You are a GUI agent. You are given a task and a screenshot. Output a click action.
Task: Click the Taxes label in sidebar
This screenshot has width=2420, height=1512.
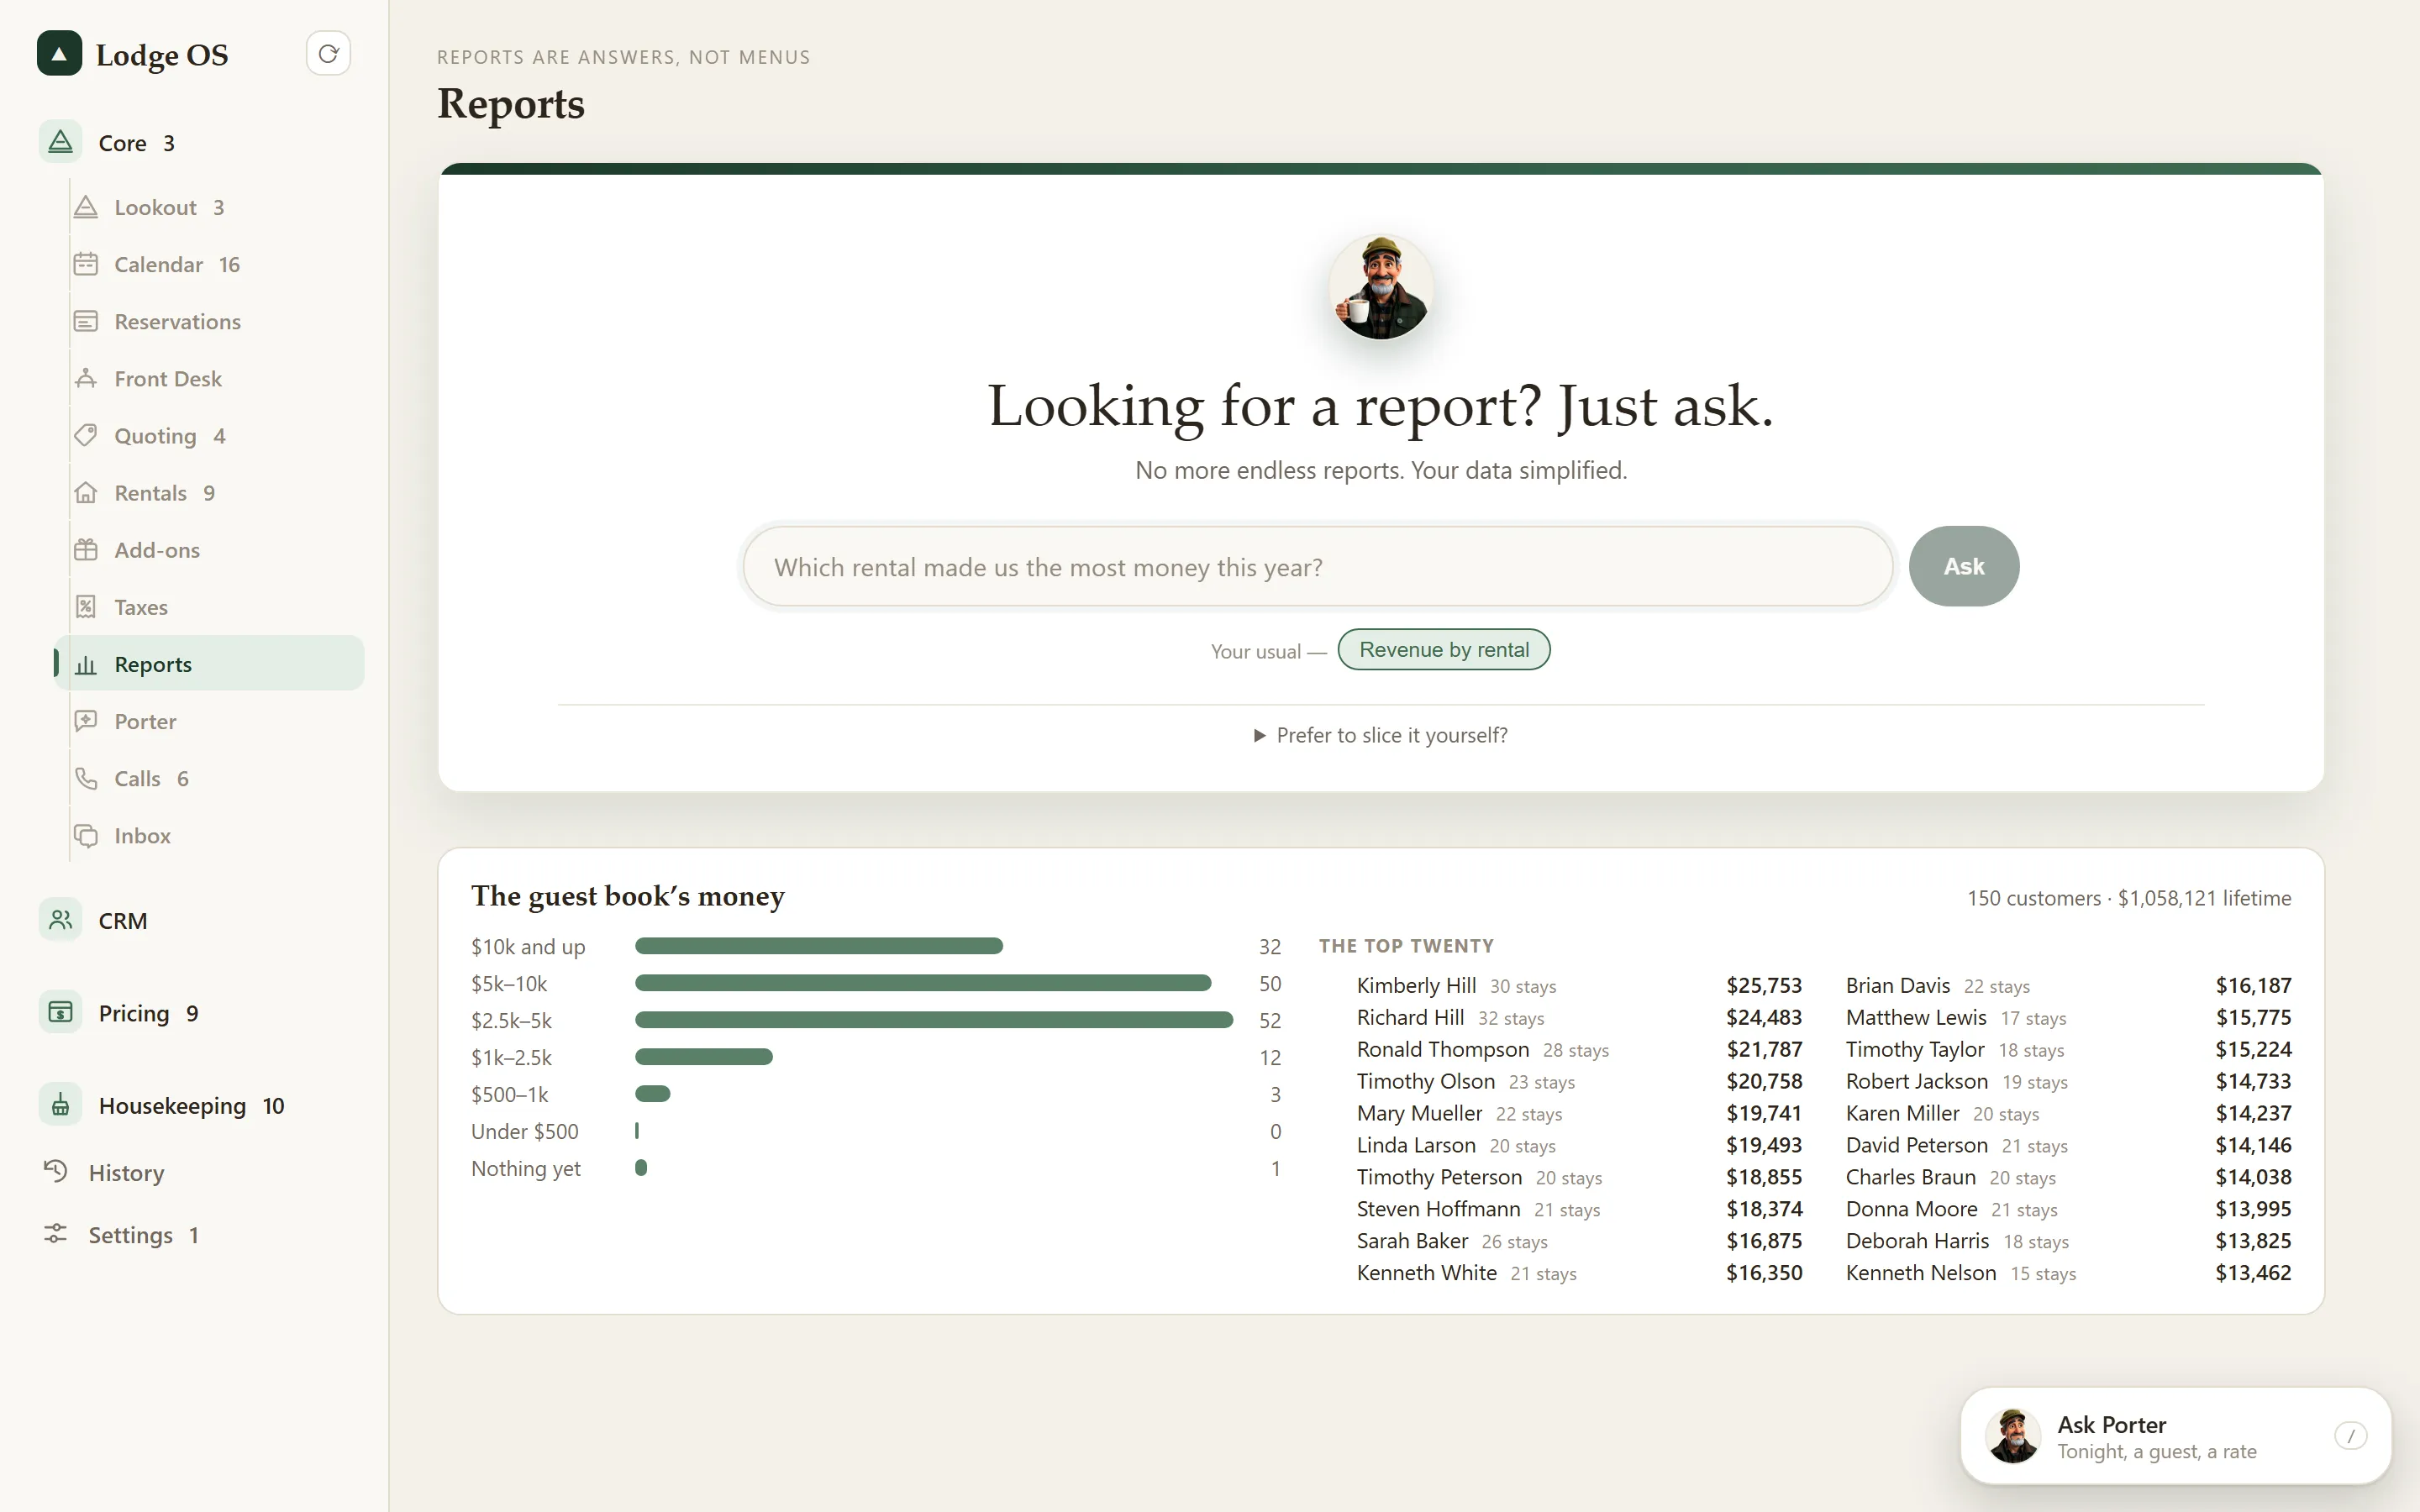point(141,607)
